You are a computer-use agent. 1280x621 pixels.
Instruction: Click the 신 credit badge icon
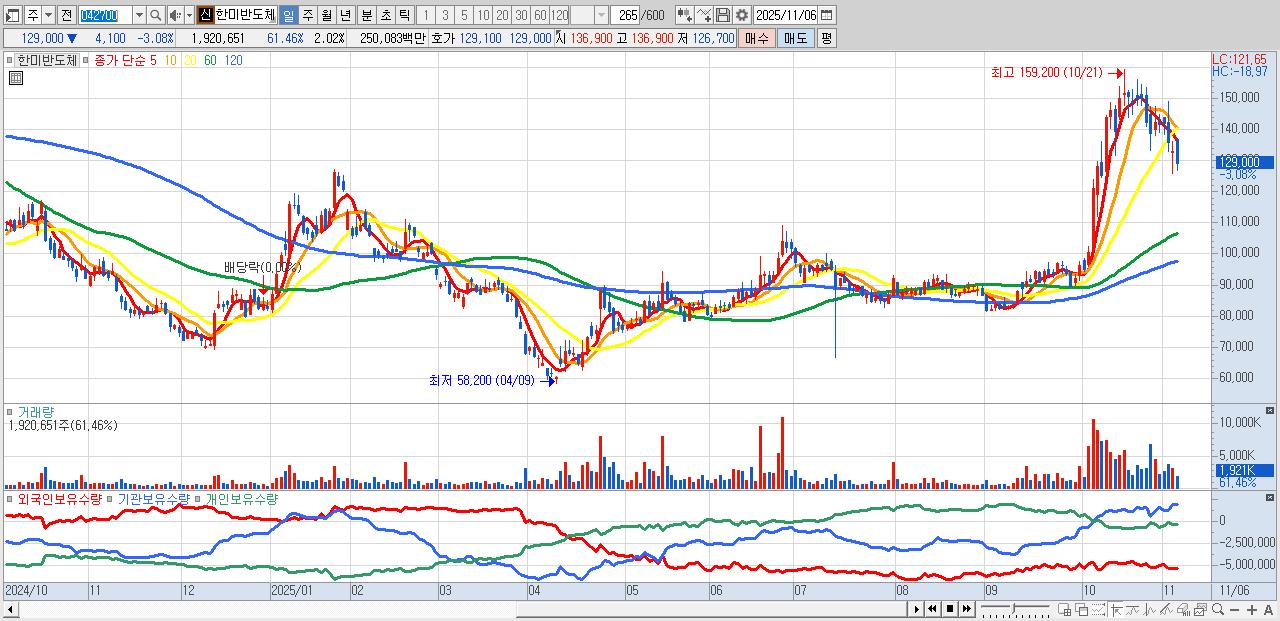[205, 15]
